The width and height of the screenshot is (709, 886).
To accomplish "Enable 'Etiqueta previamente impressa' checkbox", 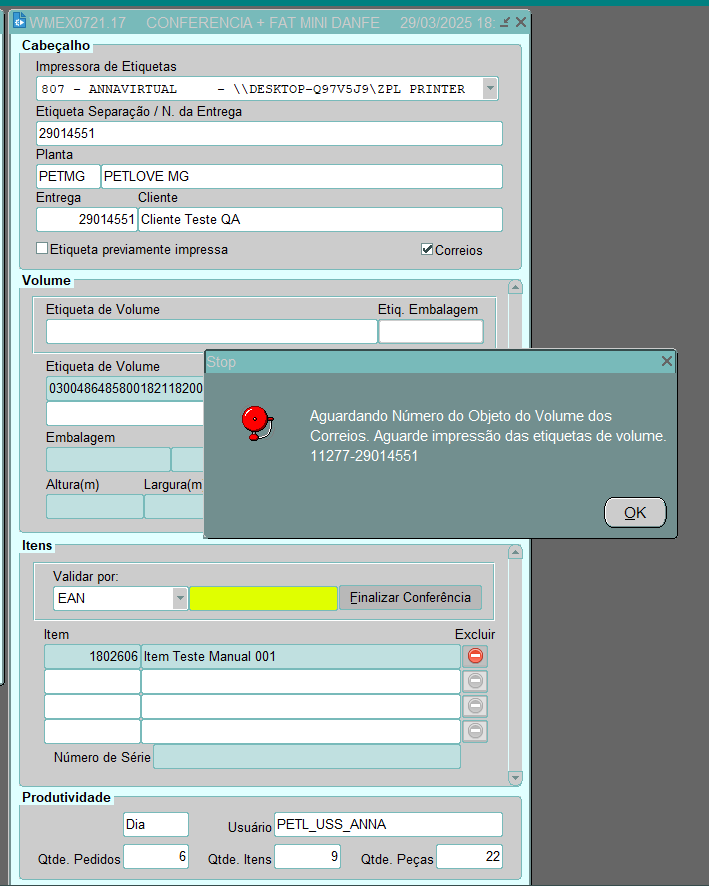I will tap(42, 248).
